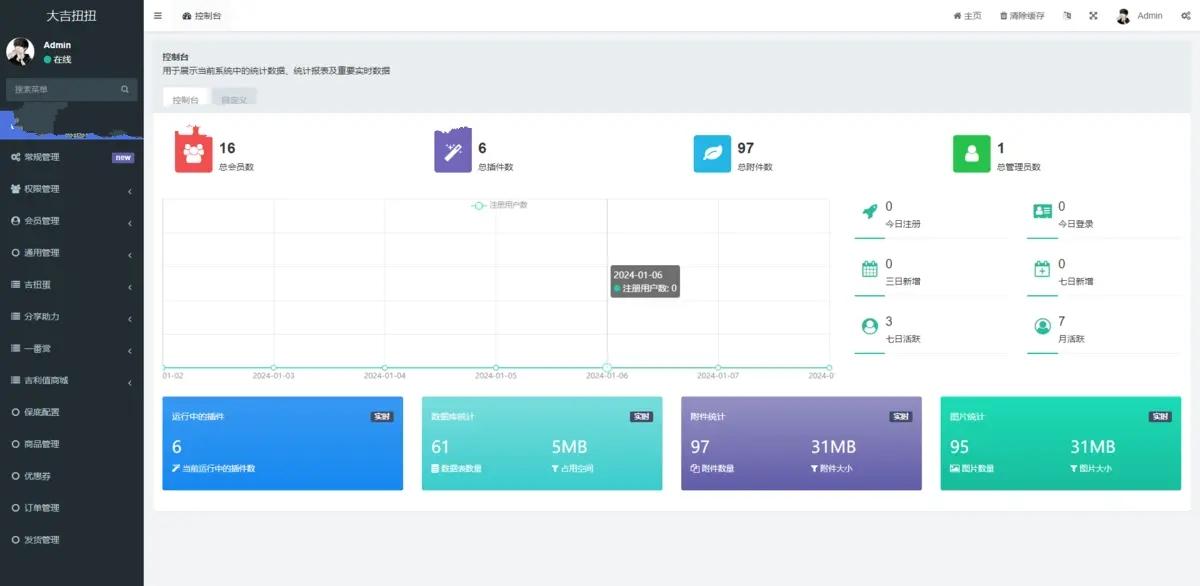Click the calendar icon beside 三日新增
The width and height of the screenshot is (1200, 586).
point(869,269)
